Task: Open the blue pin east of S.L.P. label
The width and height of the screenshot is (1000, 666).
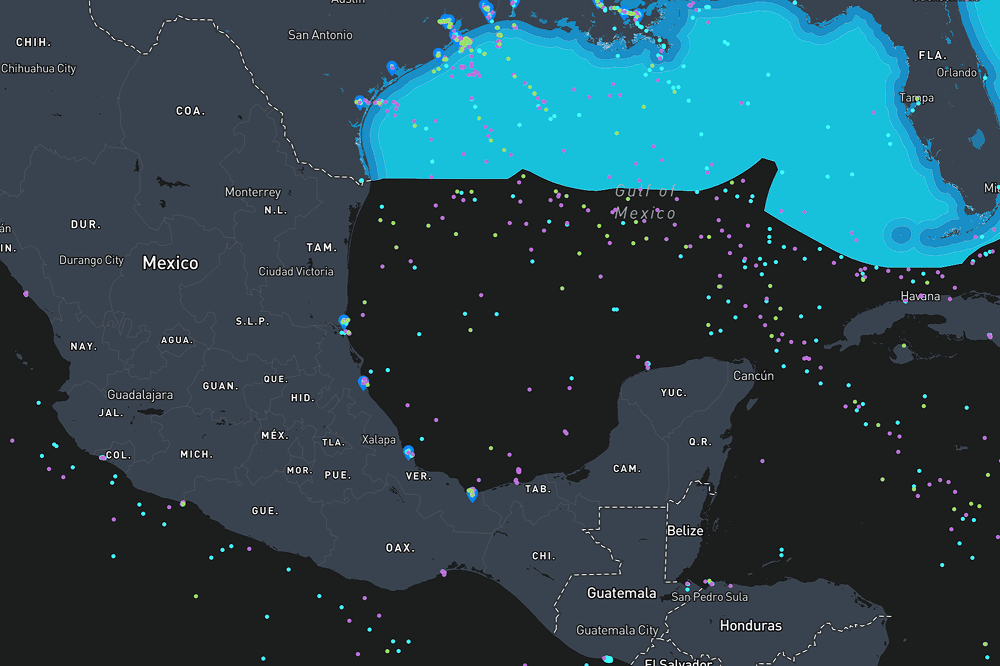Action: coord(344,323)
